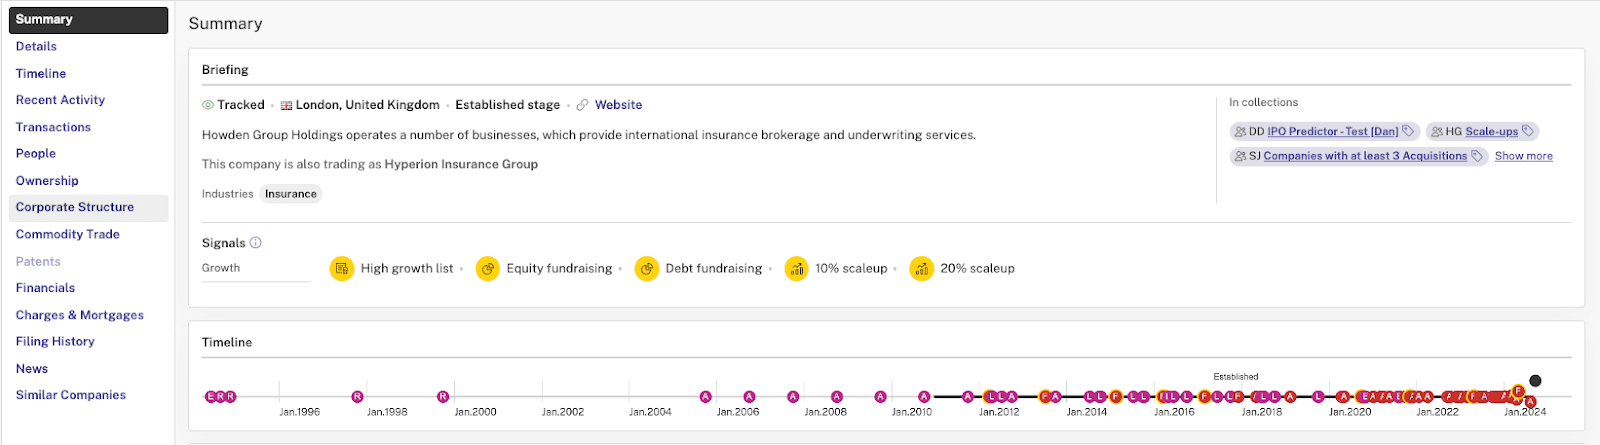1600x445 pixels.
Task: Click the R marker before Jan.2000
Action: click(x=443, y=397)
